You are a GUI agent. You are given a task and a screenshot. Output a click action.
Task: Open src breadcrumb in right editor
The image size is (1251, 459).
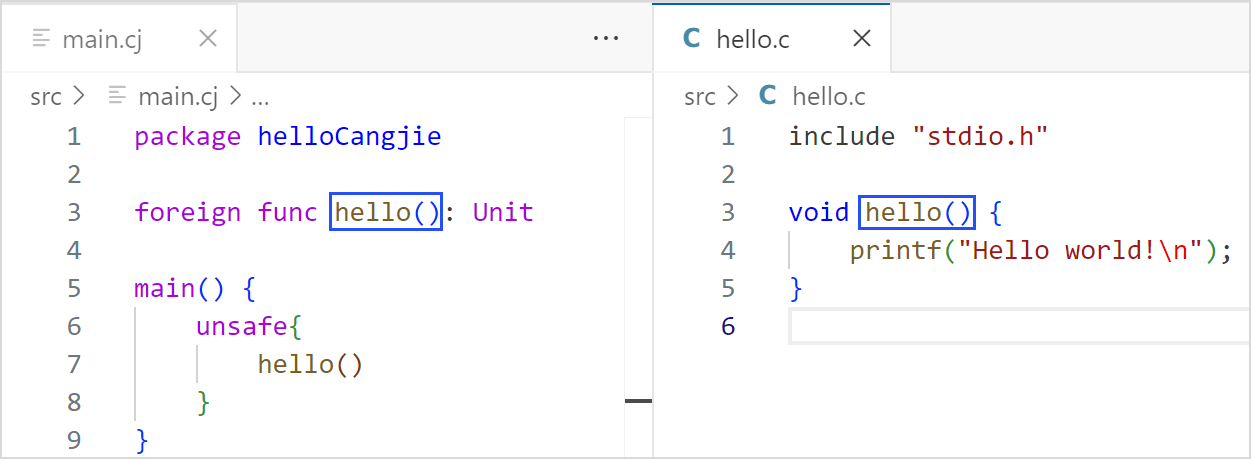tap(700, 96)
